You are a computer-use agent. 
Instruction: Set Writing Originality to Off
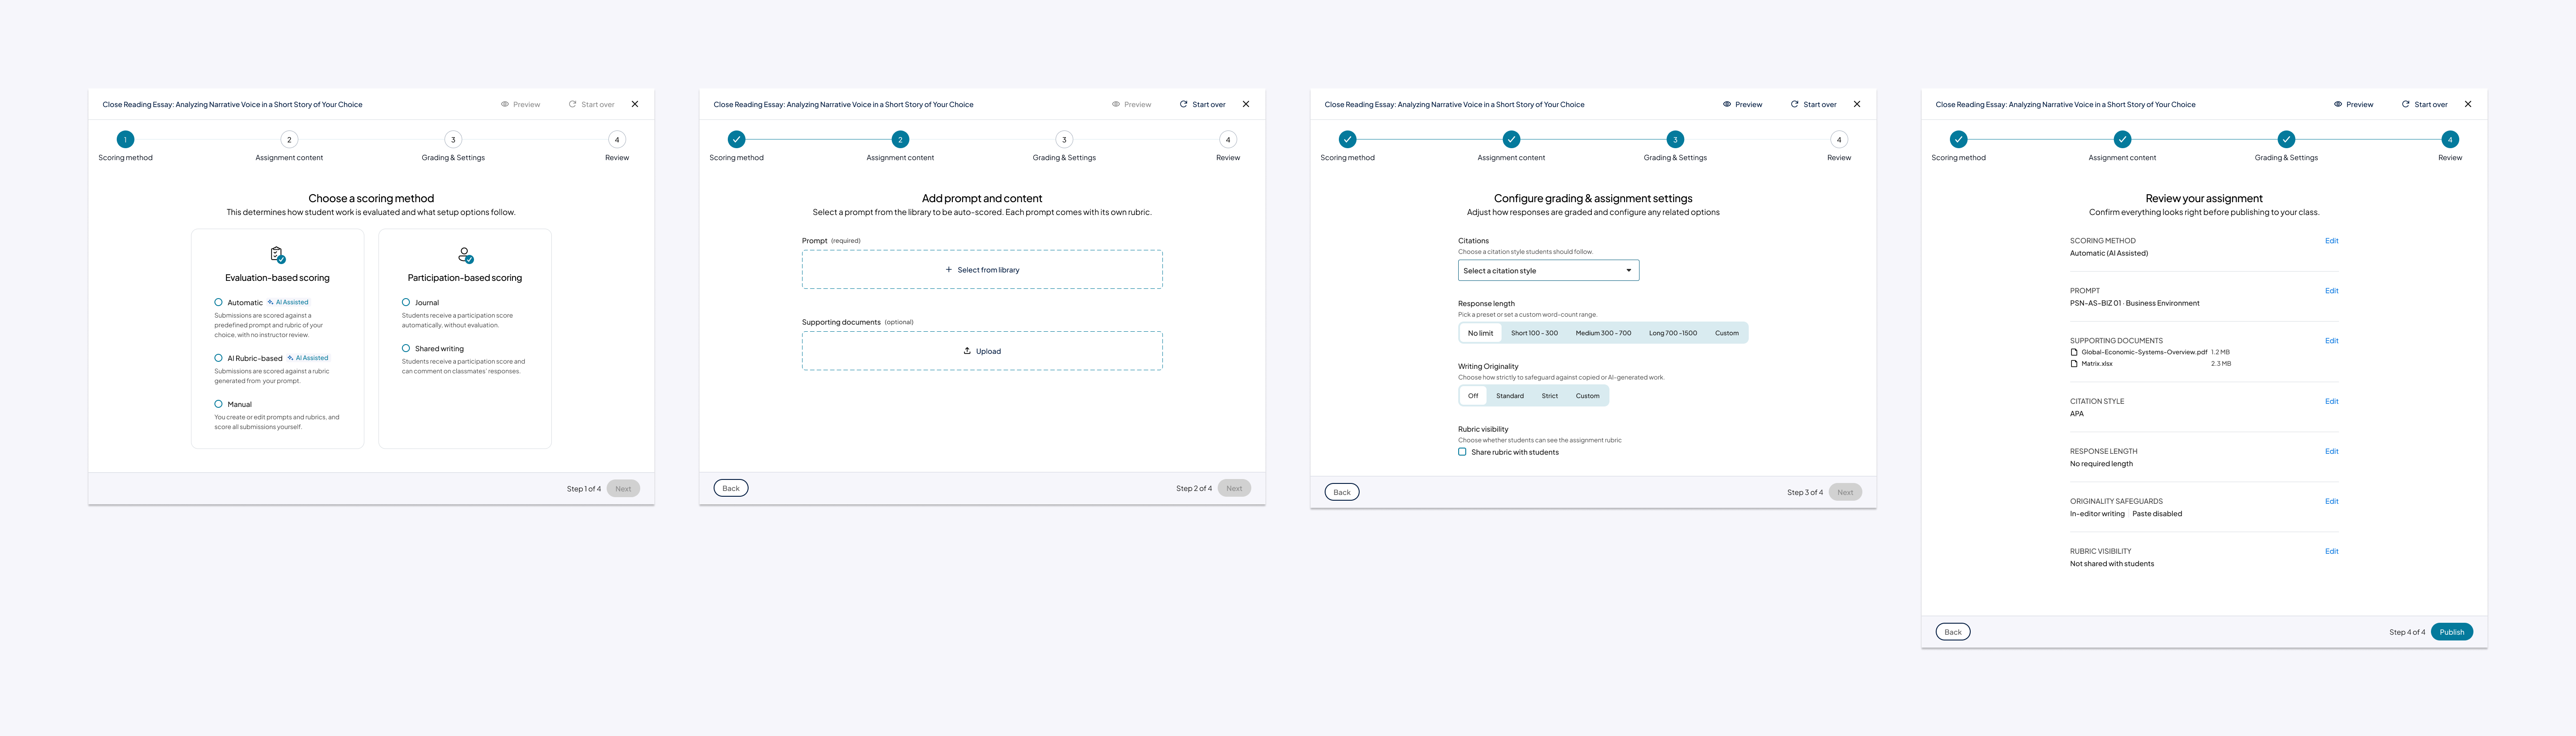pos(1473,396)
